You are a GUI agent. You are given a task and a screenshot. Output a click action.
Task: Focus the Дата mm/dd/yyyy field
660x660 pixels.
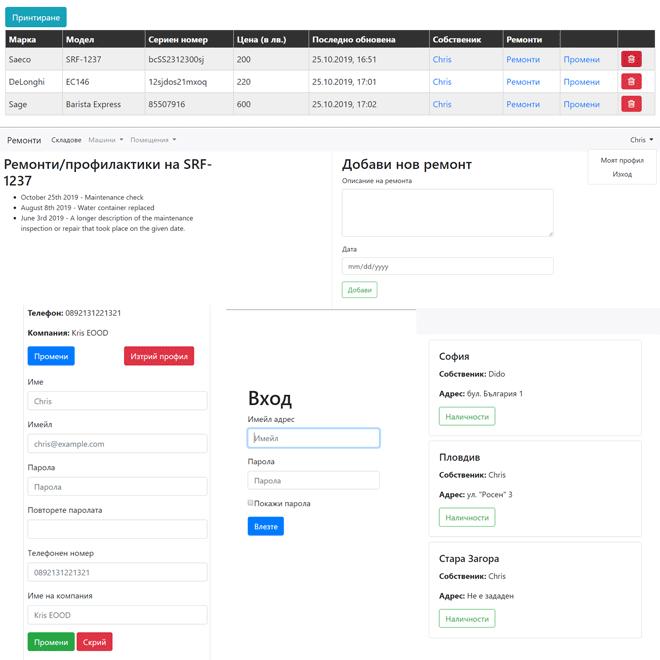(447, 266)
